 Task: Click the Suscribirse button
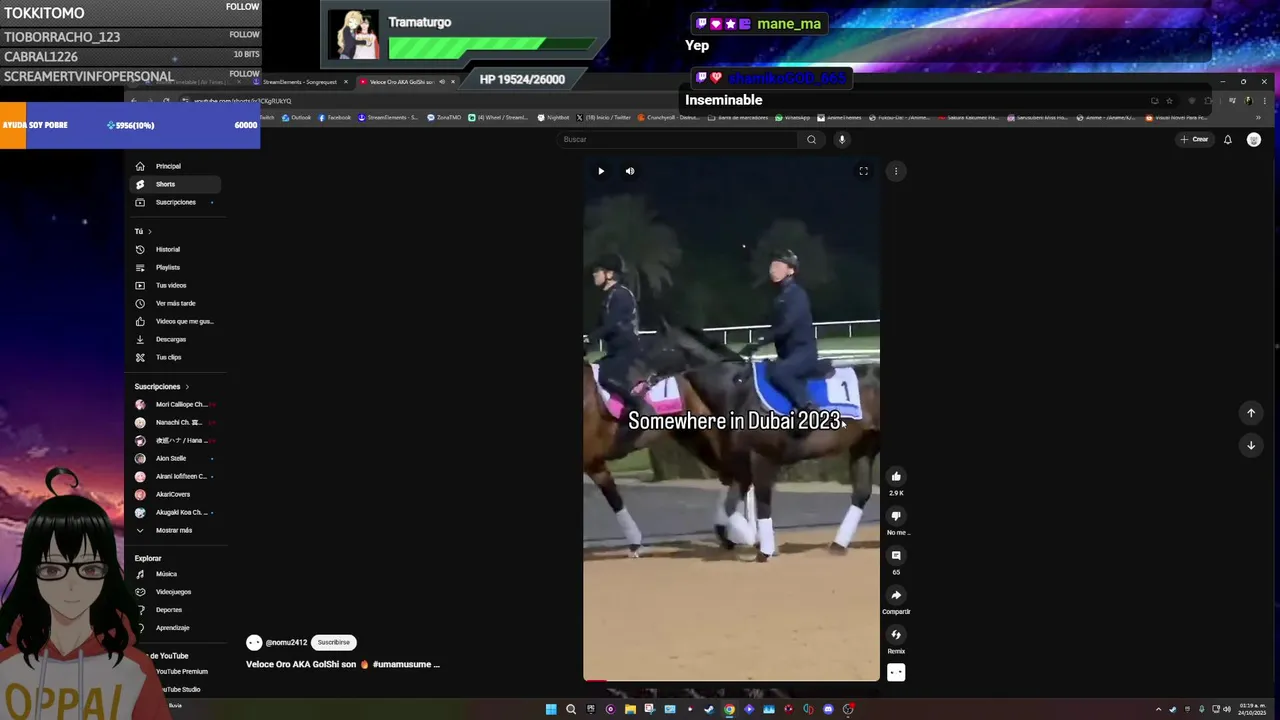pos(334,642)
